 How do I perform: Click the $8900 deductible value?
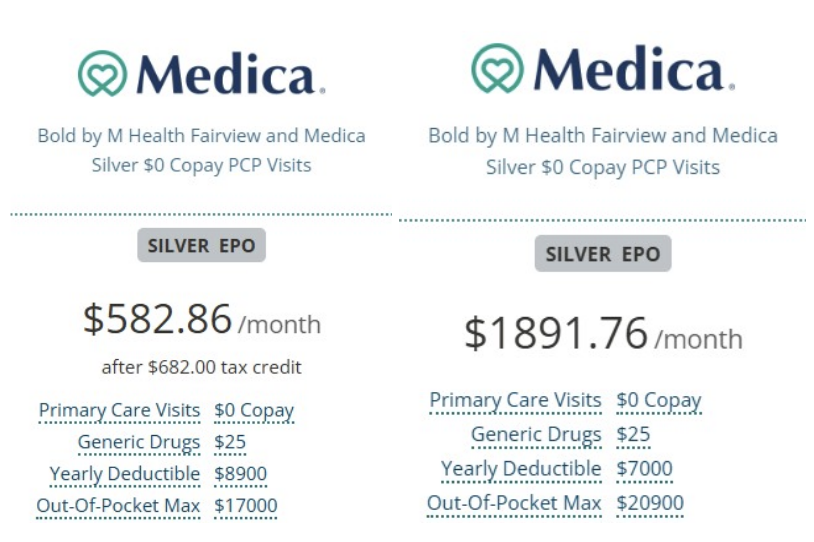240,474
